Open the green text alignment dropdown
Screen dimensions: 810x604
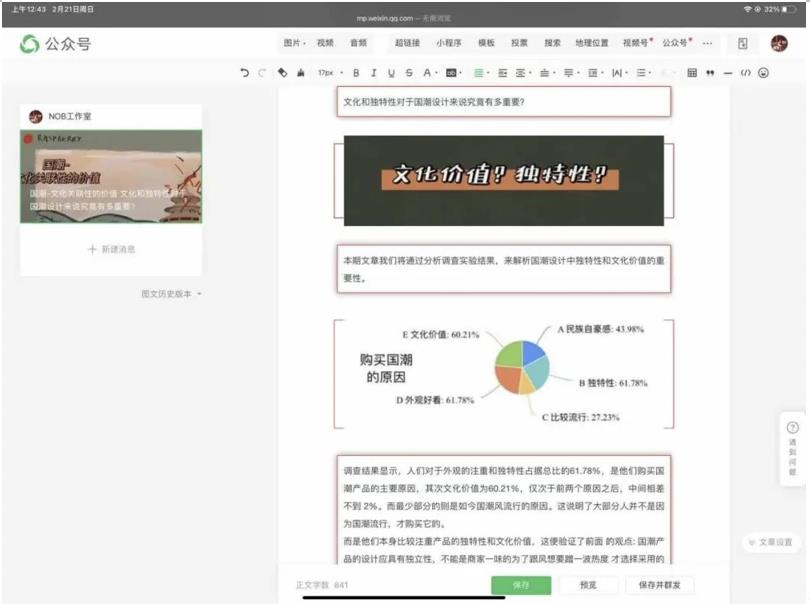481,73
